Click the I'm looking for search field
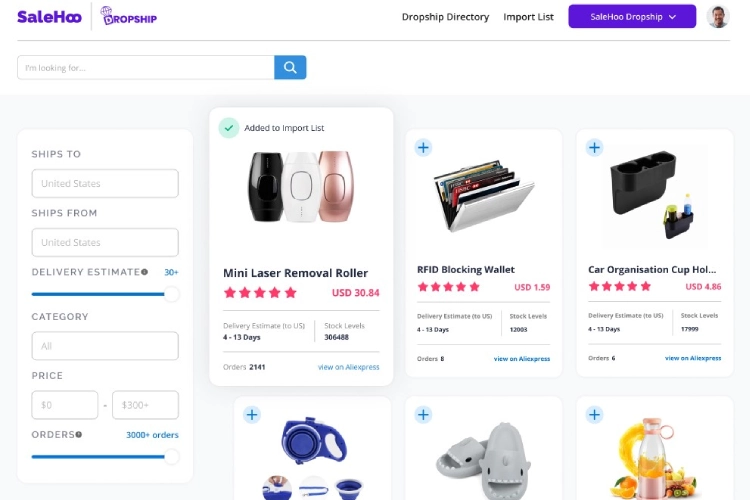Image resolution: width=750 pixels, height=500 pixels. (x=146, y=67)
